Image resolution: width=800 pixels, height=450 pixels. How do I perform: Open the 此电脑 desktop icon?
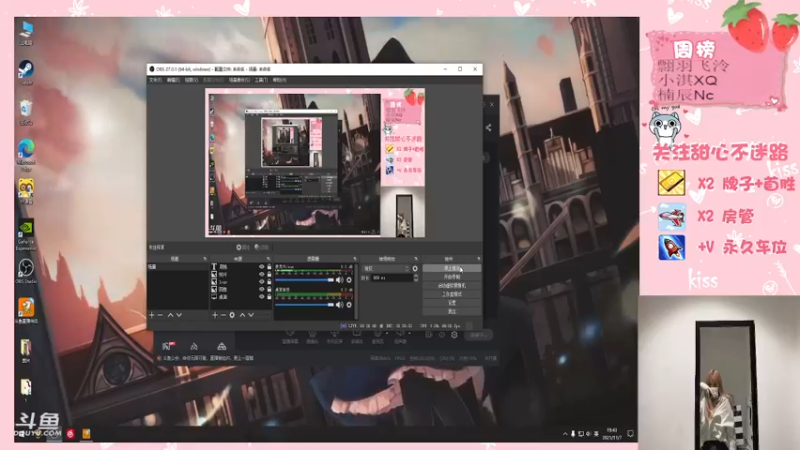[x=26, y=33]
